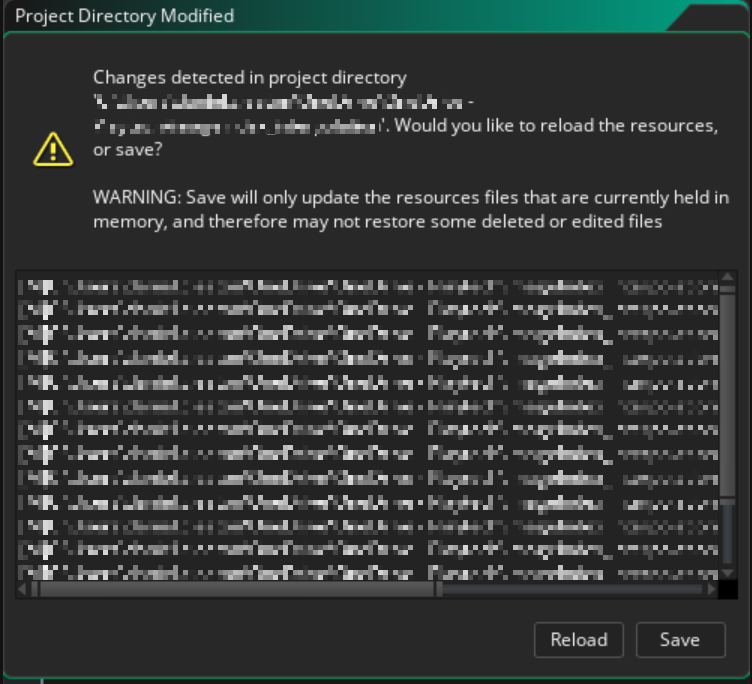The width and height of the screenshot is (752, 684).
Task: Click the horizontal scrollbar thumb
Action: 236,590
